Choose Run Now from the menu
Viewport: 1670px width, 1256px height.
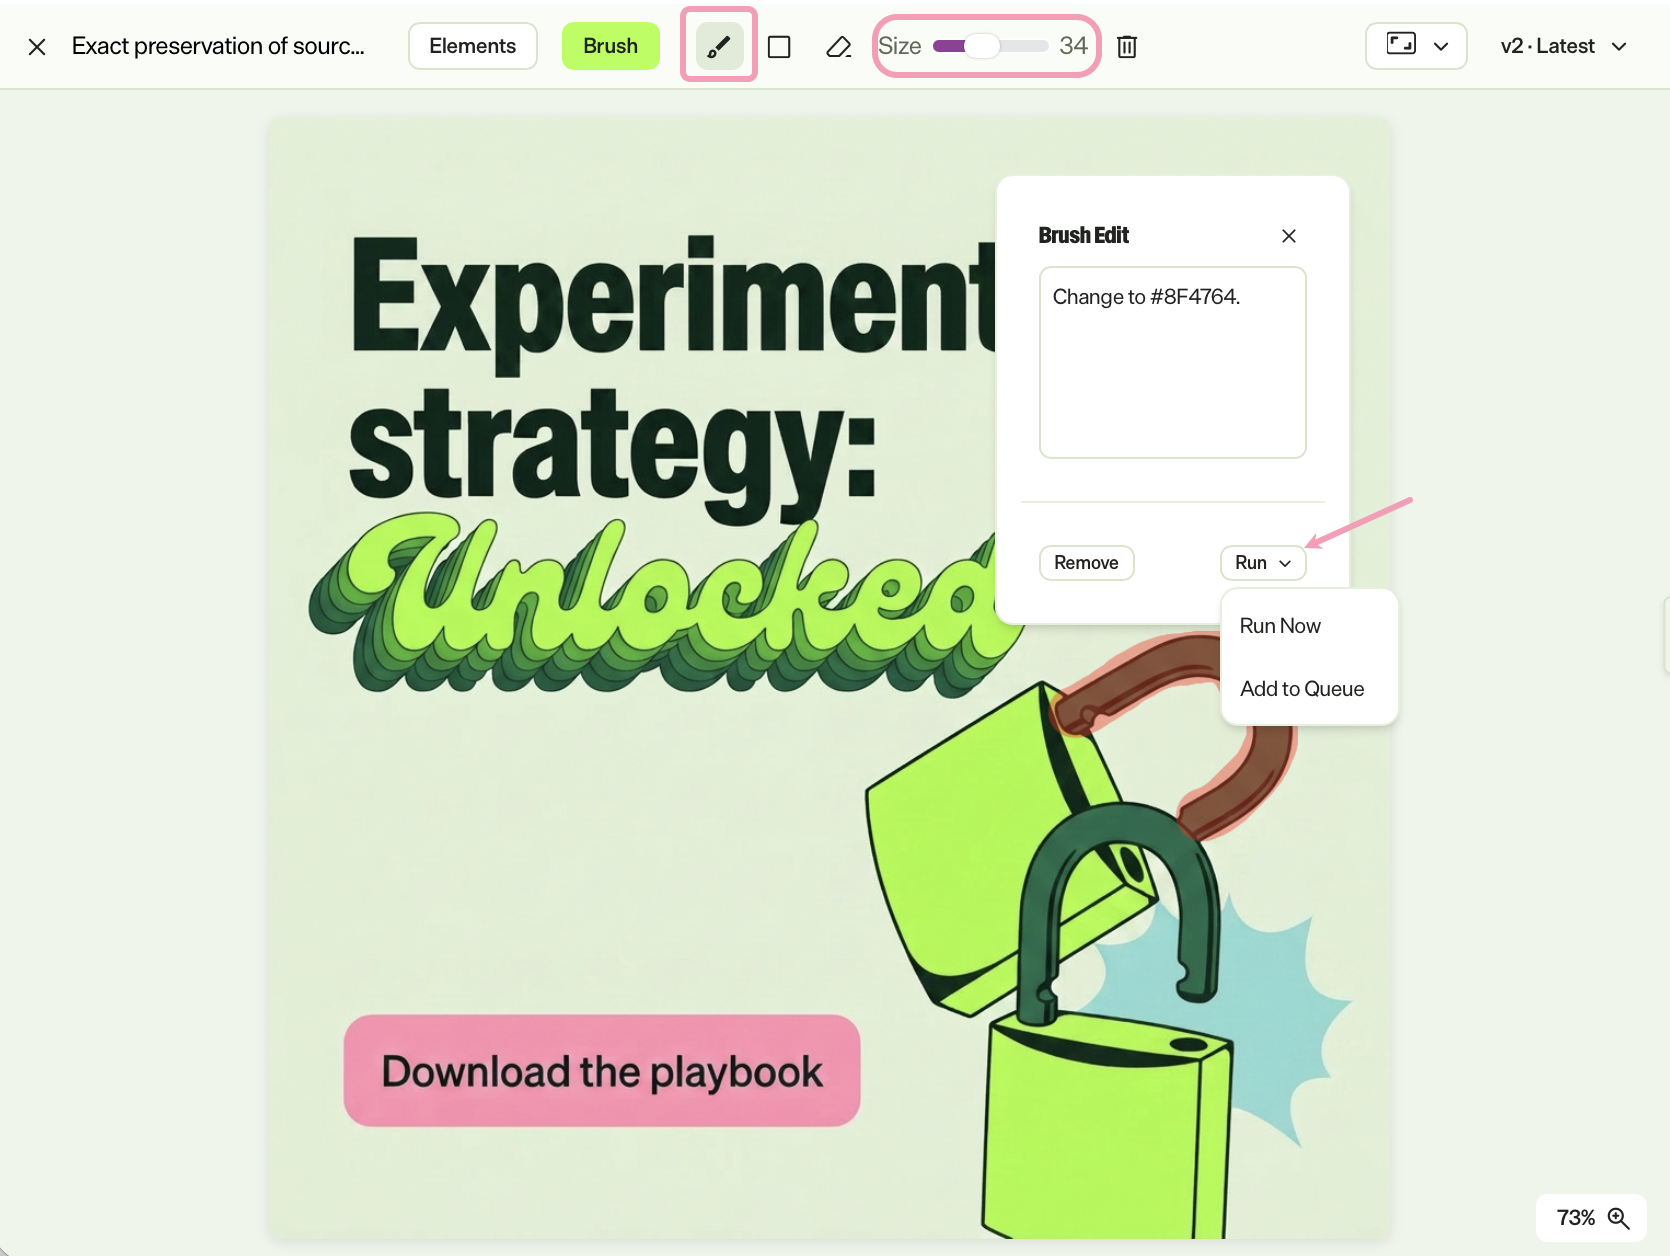[1280, 626]
